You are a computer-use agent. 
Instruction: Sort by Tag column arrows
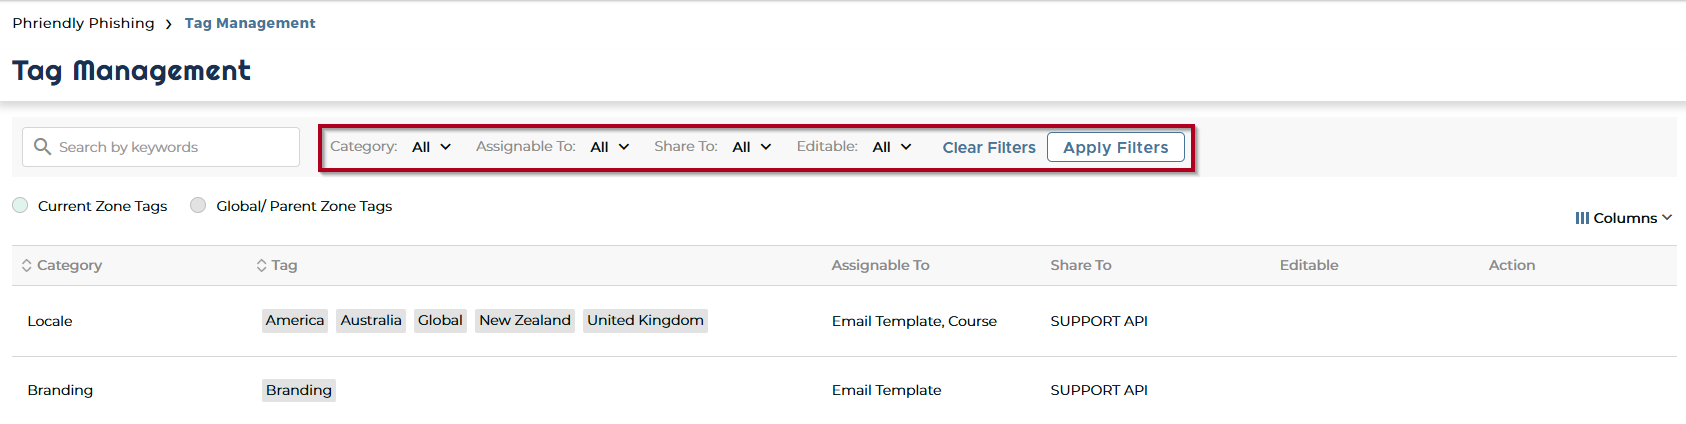point(262,265)
